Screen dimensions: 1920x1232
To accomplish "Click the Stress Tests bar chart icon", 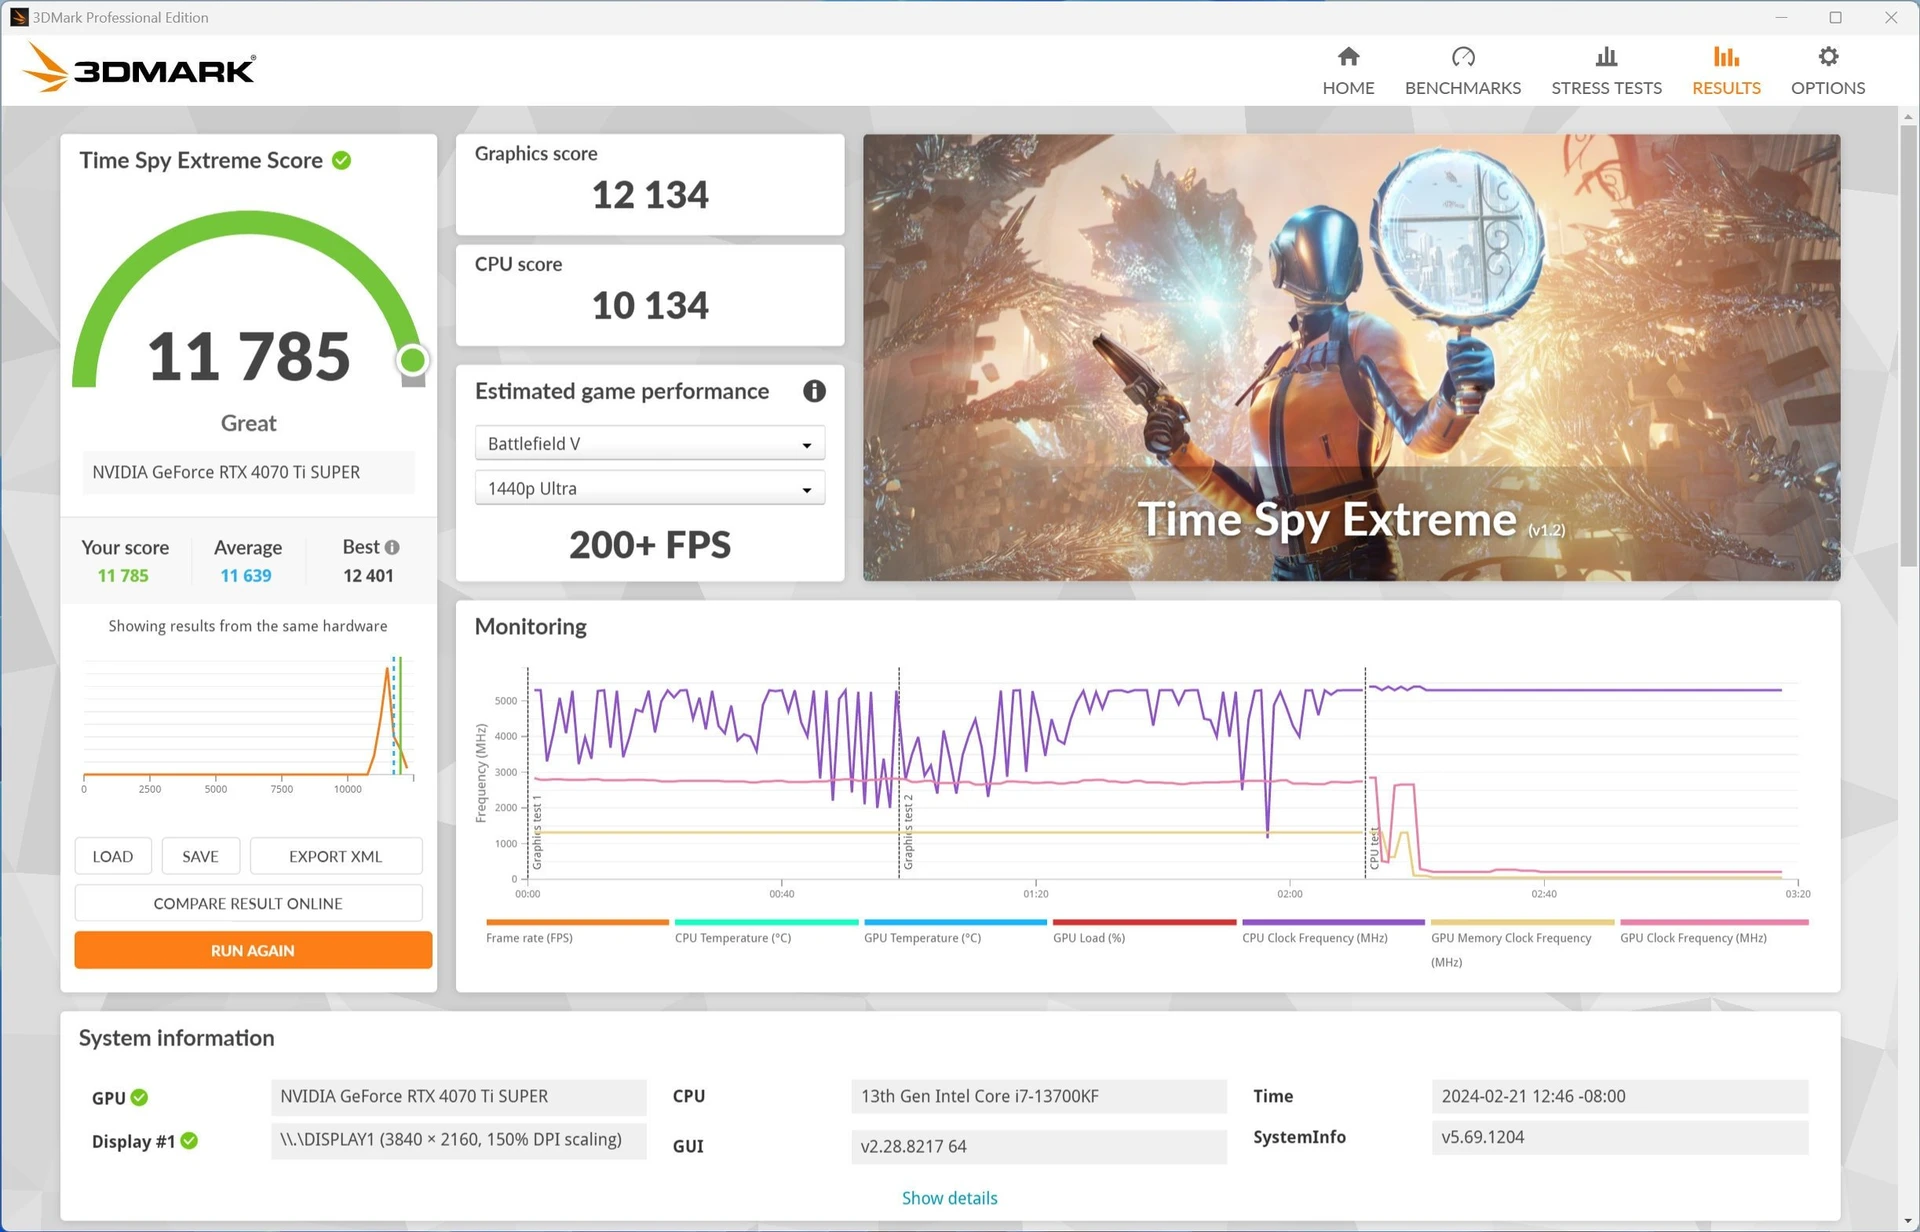I will (x=1606, y=56).
